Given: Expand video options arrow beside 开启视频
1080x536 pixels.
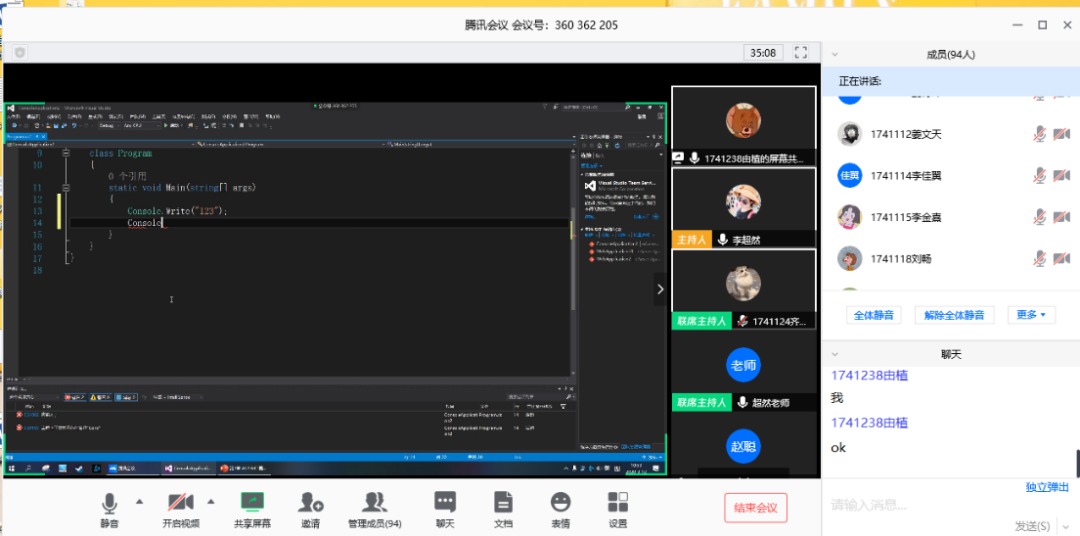Looking at the screenshot, I should pos(211,501).
